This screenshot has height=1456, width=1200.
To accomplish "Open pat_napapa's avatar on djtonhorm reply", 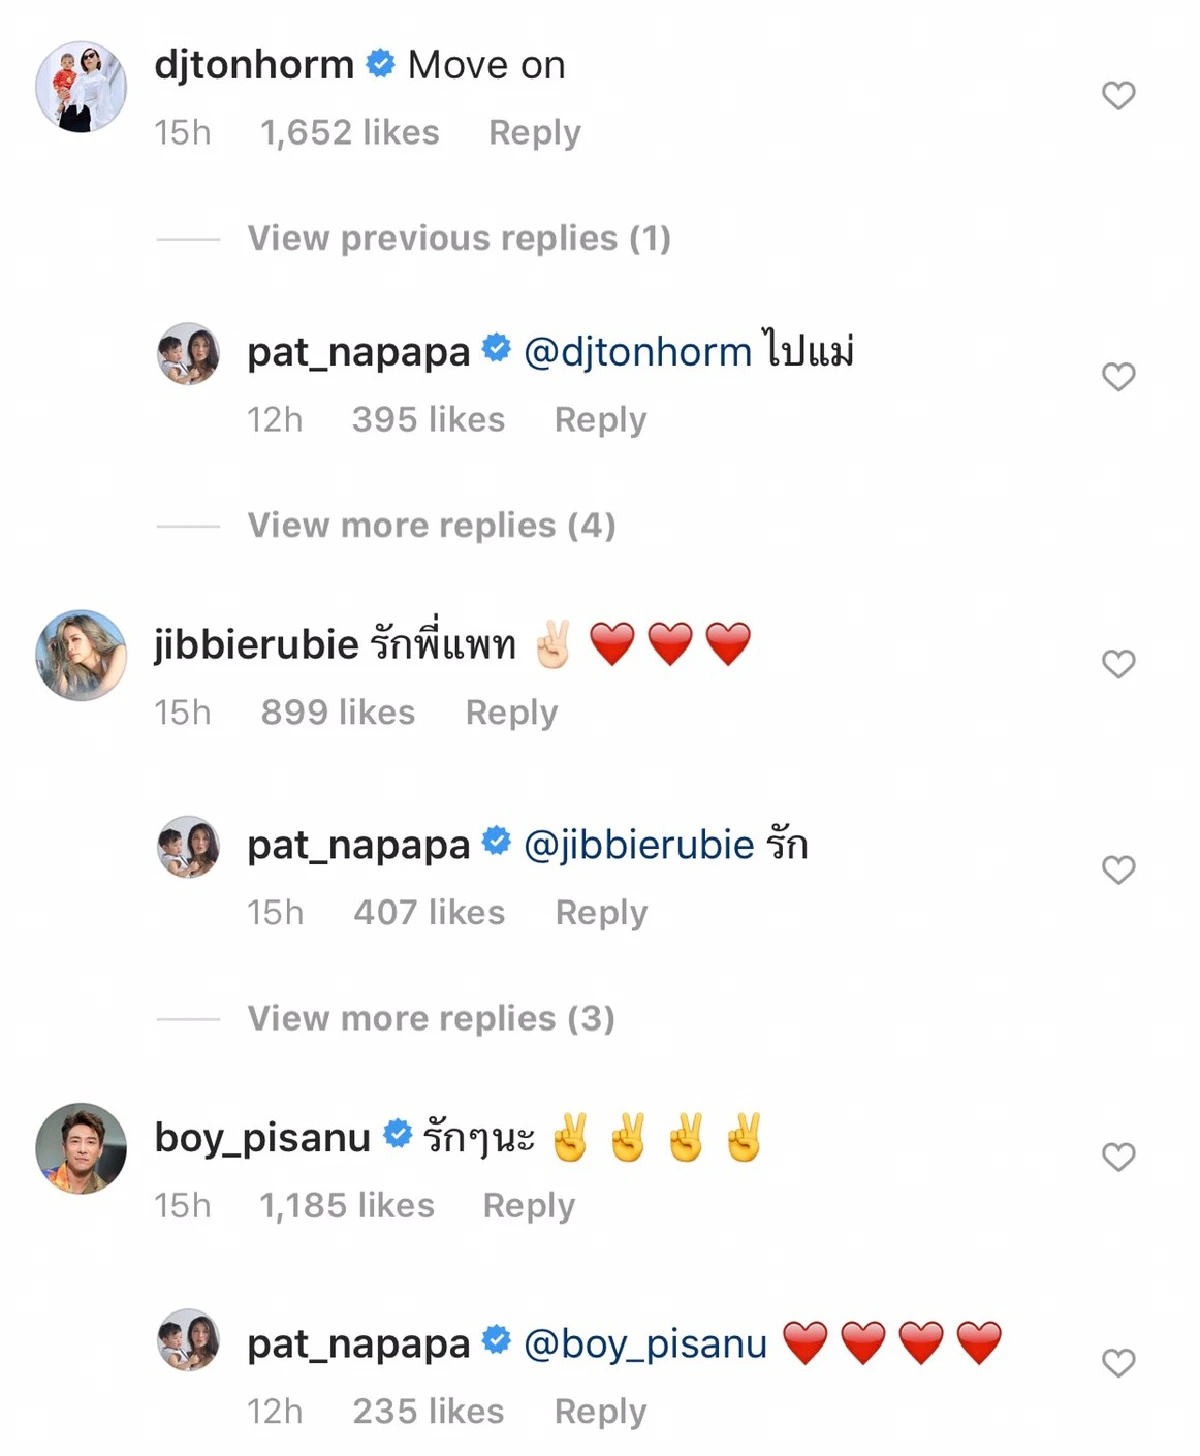I will point(188,354).
